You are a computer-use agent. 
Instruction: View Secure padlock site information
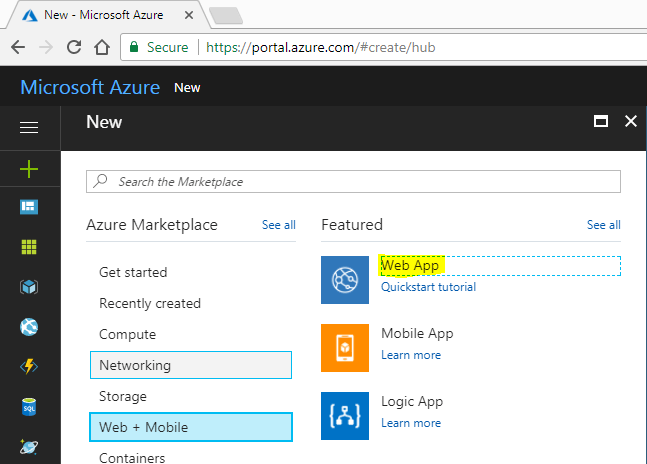(x=159, y=47)
